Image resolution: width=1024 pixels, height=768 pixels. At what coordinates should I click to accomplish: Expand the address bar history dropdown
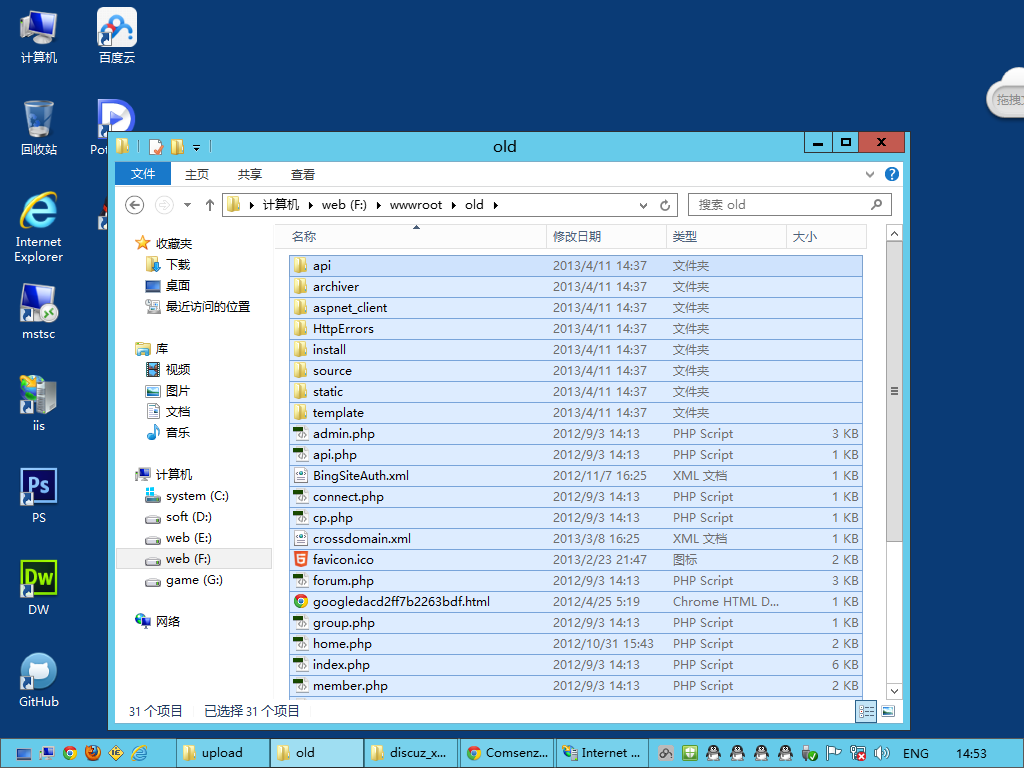tap(643, 205)
